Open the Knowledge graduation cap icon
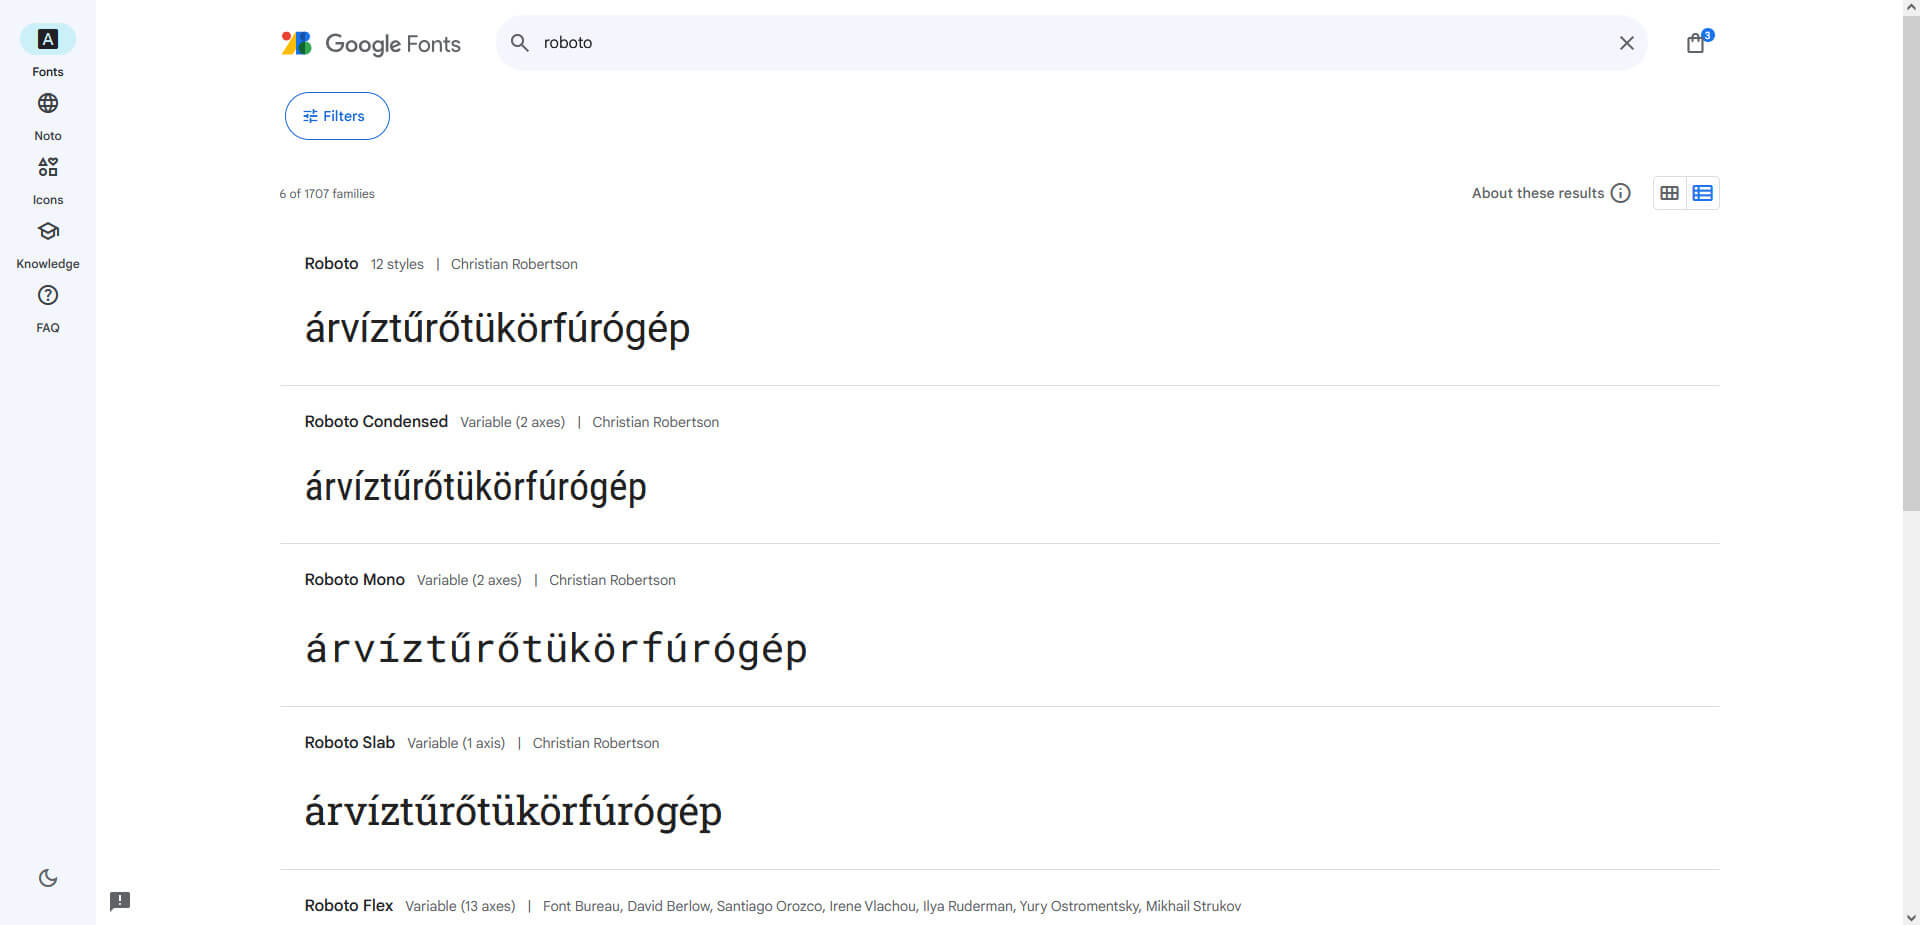Viewport: 1920px width, 925px height. pyautogui.click(x=48, y=232)
